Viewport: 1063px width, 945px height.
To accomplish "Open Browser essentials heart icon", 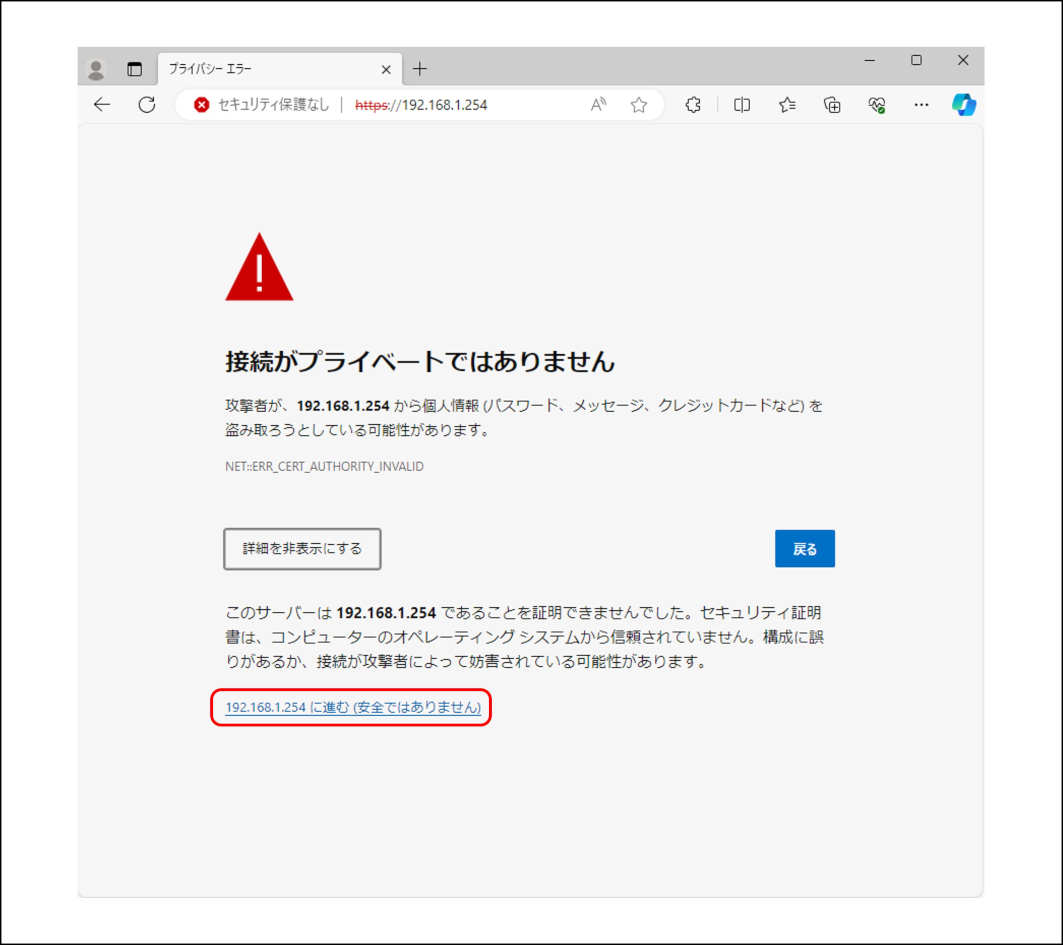I will [877, 104].
